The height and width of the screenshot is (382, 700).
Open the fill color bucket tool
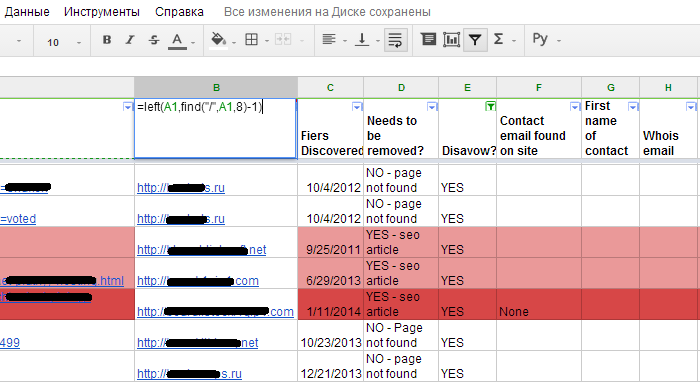[x=218, y=41]
